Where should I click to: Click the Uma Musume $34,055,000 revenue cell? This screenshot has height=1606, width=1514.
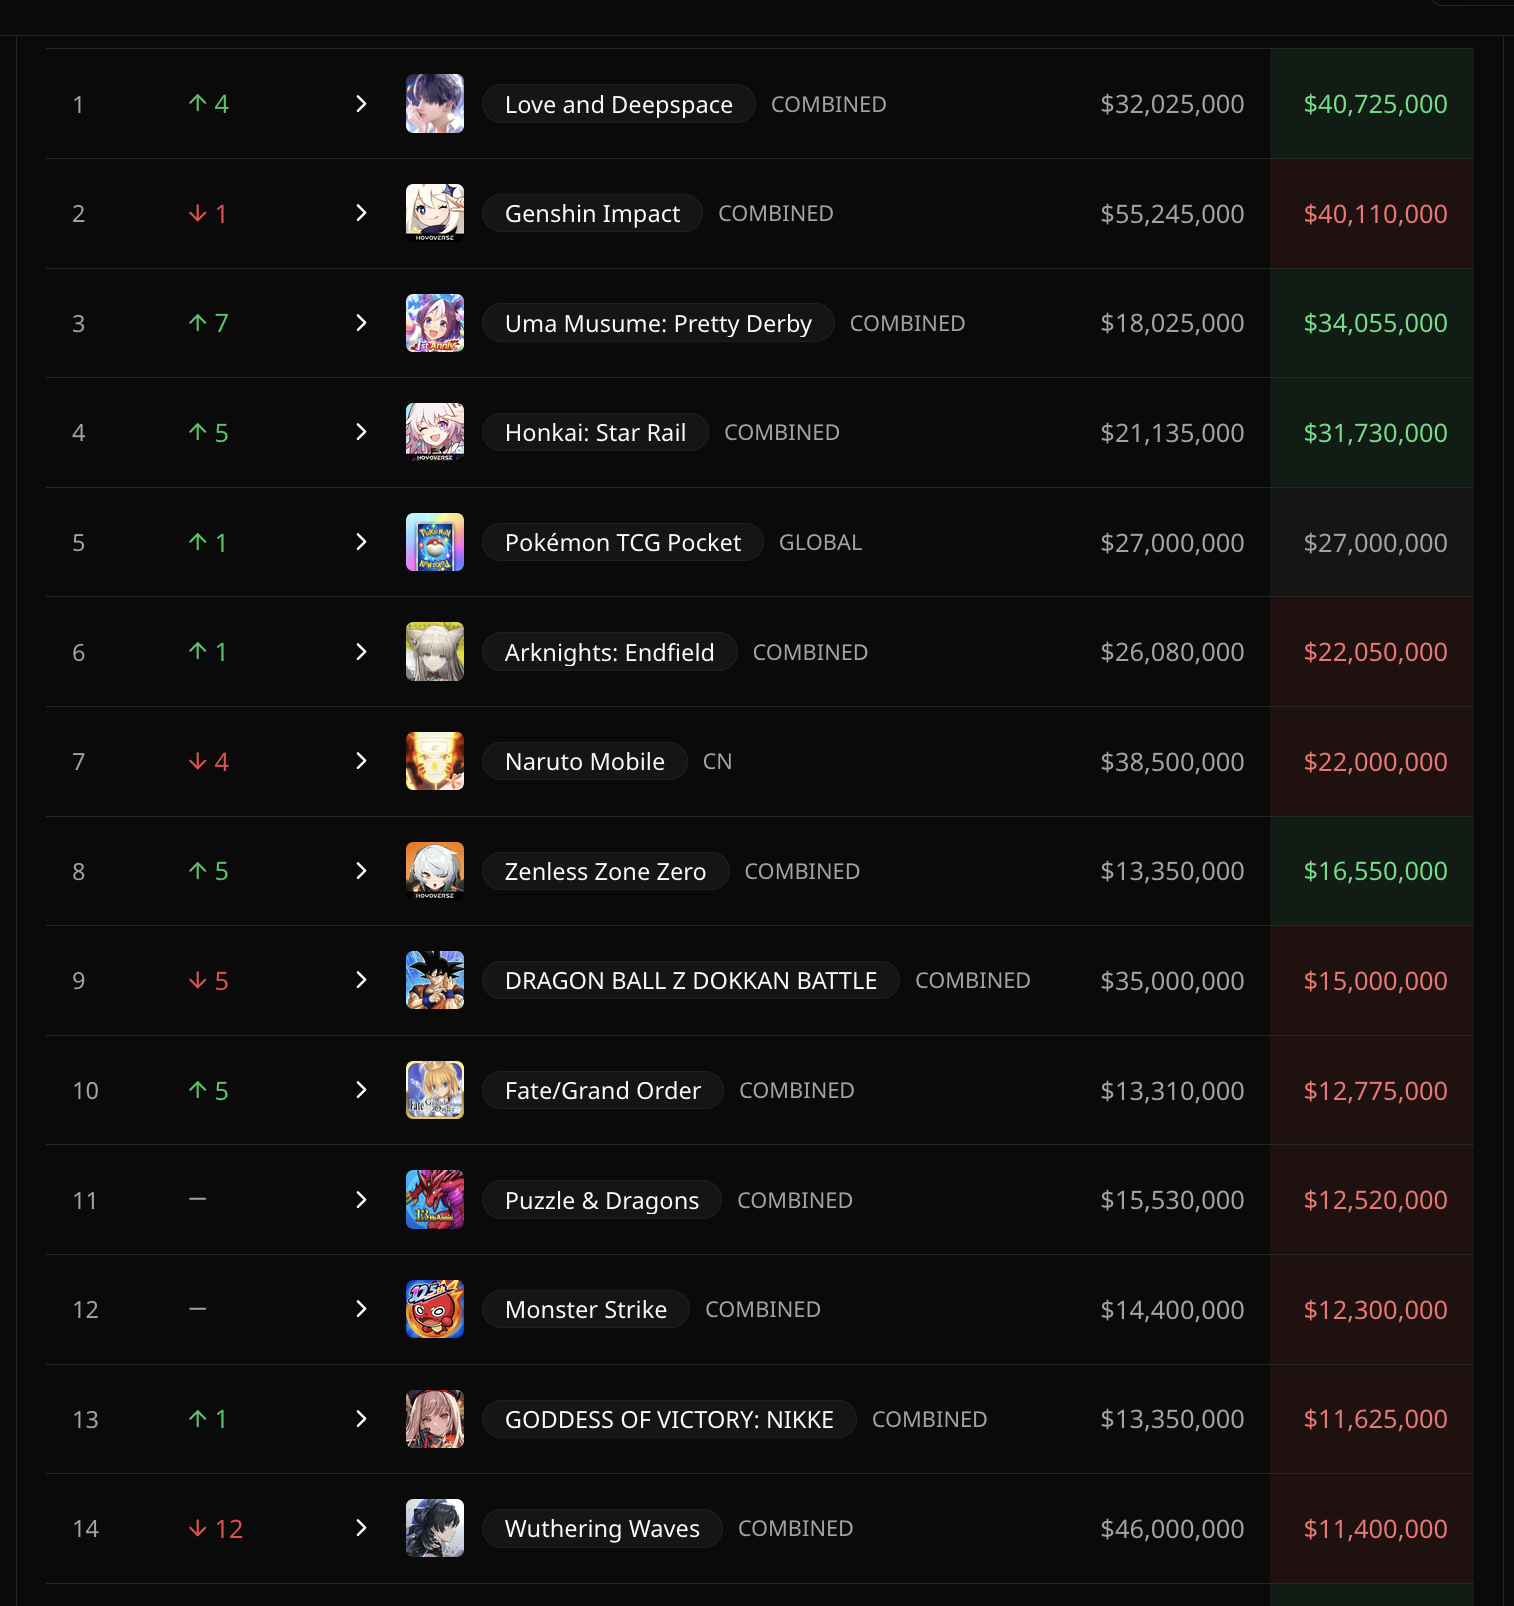(x=1372, y=323)
